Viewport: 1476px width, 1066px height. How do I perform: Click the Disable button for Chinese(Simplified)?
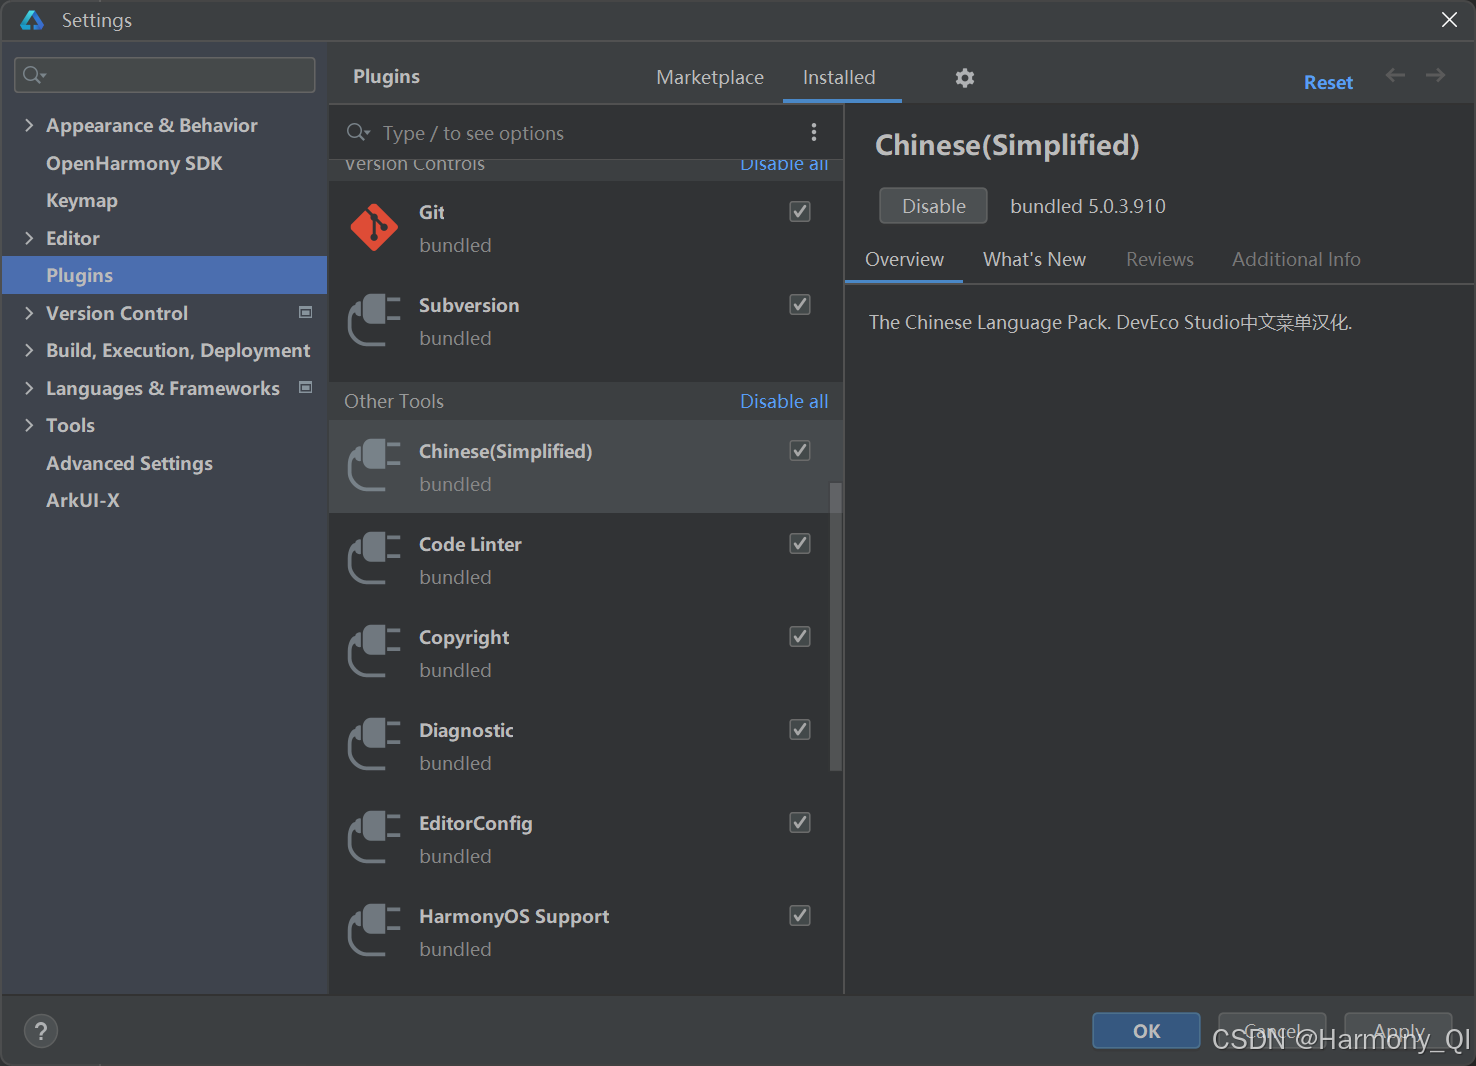point(933,206)
